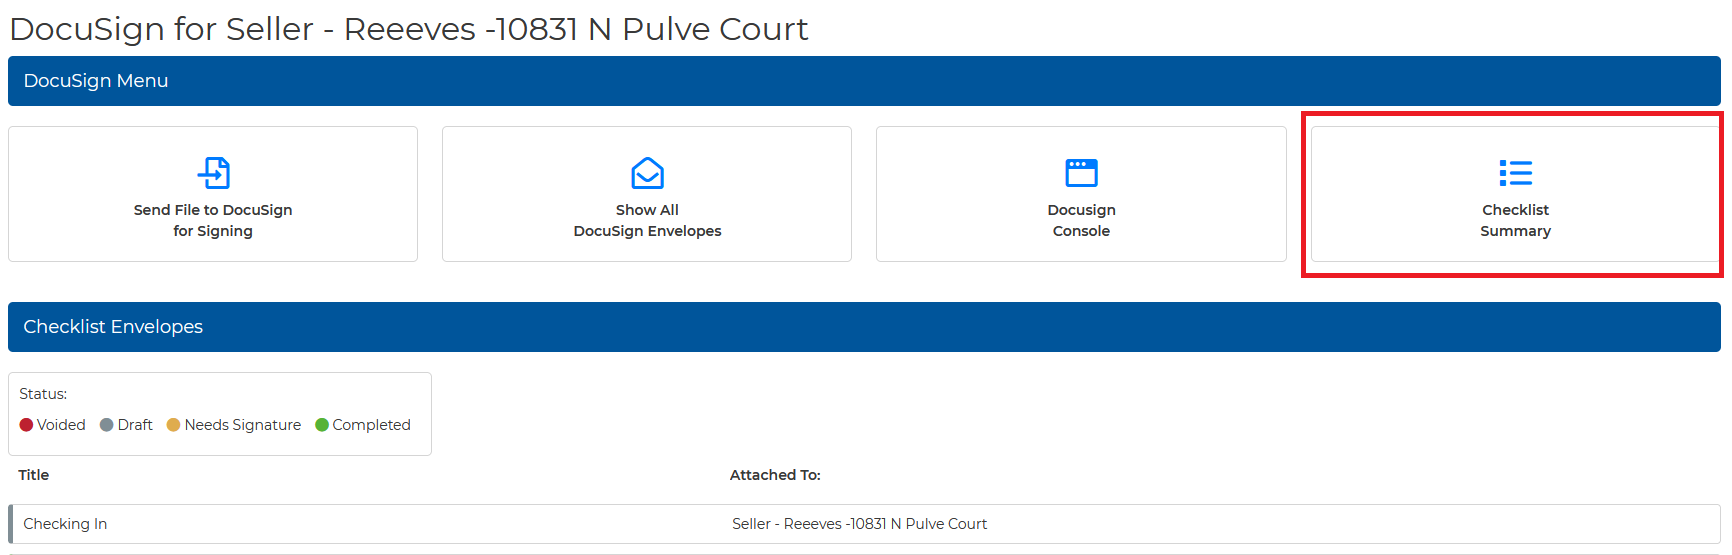
Task: Click the orange Needs Signature status dot
Action: click(174, 425)
